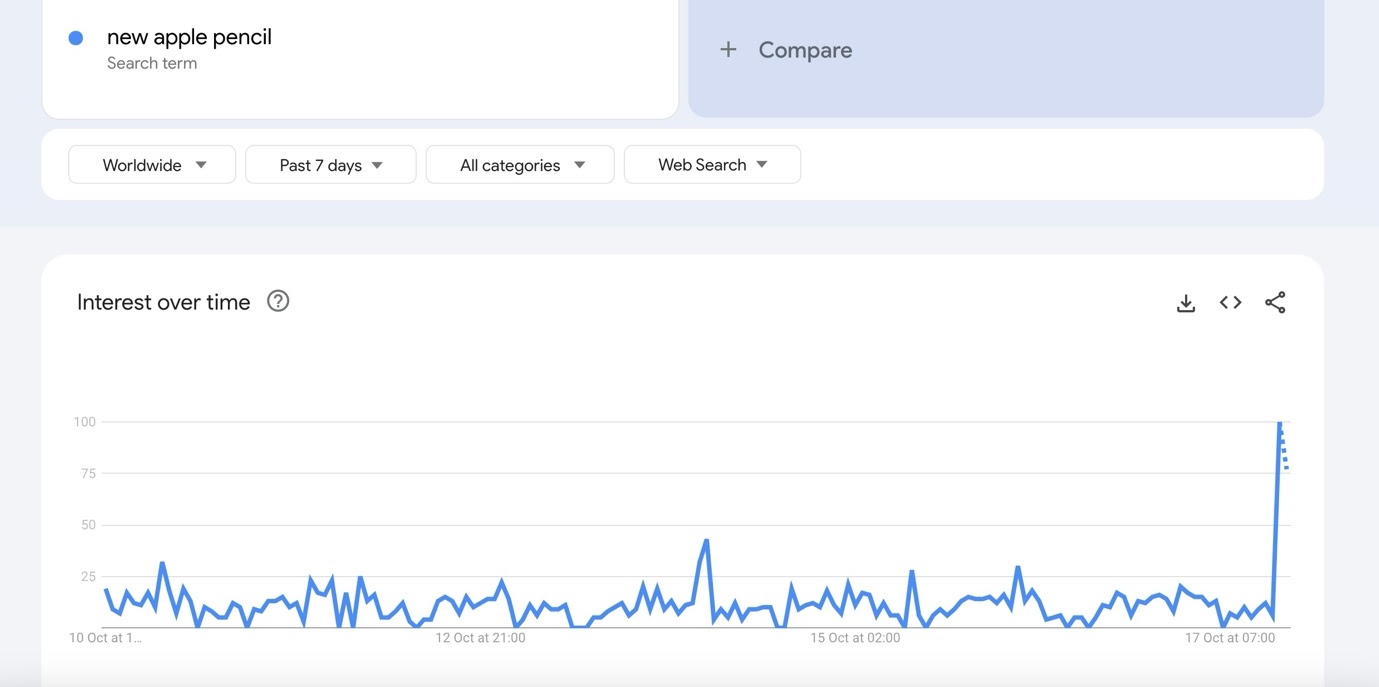This screenshot has width=1379, height=687.
Task: Open the Worldwide region dropdown
Action: pos(152,165)
